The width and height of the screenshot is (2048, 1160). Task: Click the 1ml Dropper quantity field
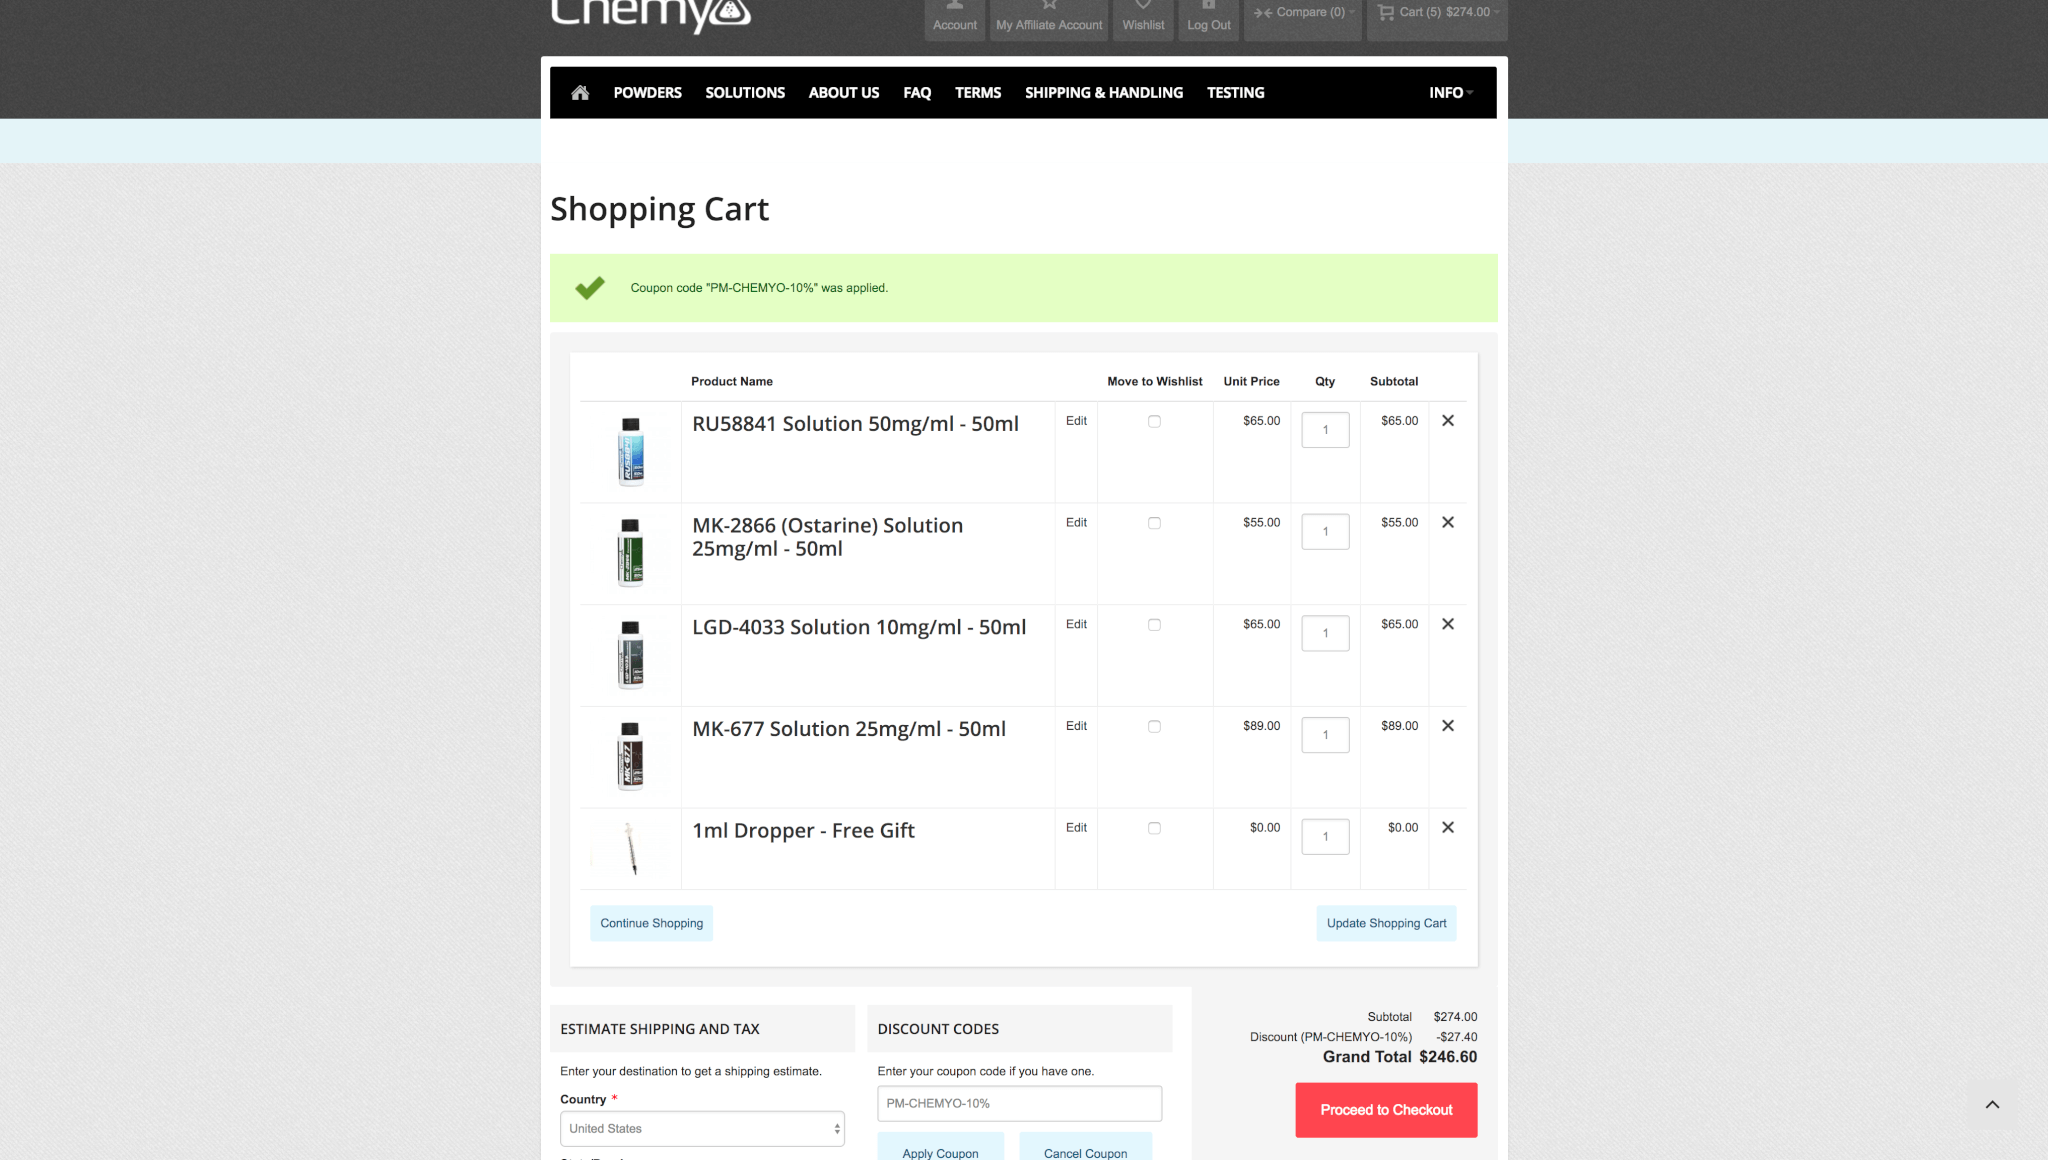[1325, 837]
